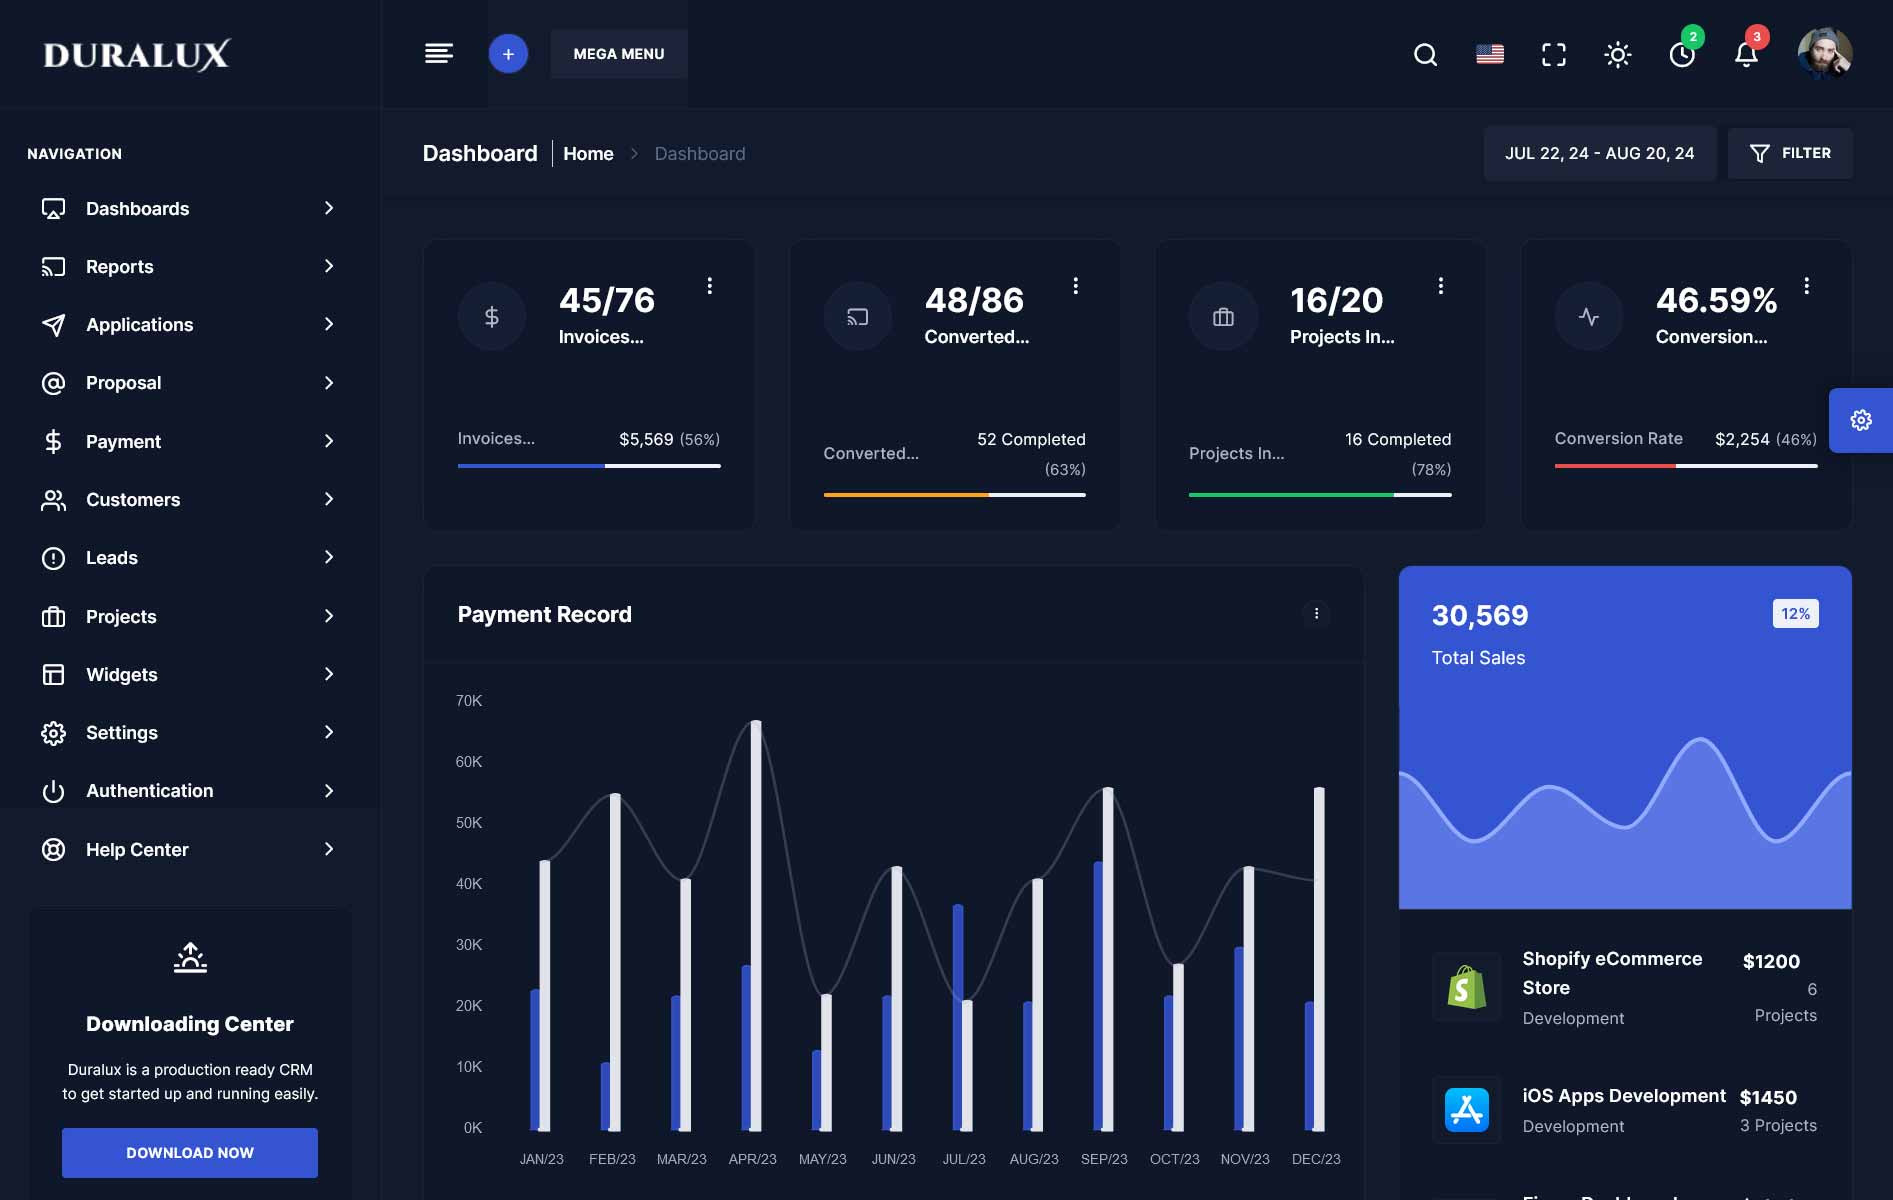Viewport: 1893px width, 1200px height.
Task: Enter fullscreen mode via expand icon
Action: coord(1553,54)
